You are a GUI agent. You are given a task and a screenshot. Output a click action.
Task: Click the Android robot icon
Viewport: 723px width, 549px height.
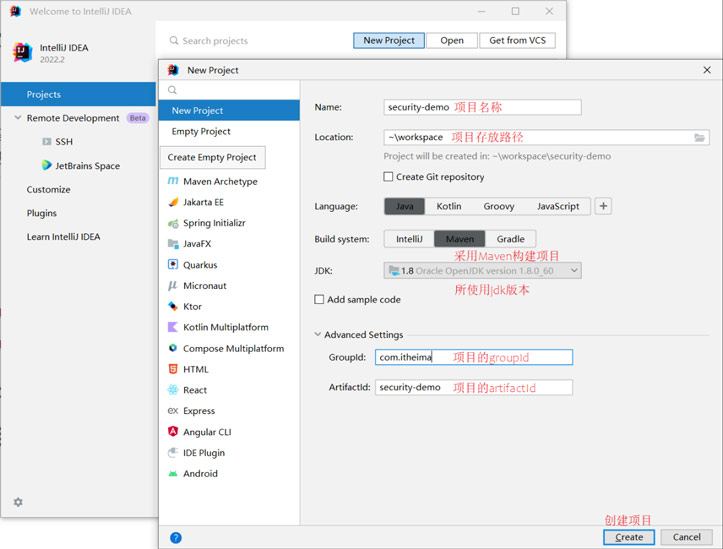tap(173, 473)
